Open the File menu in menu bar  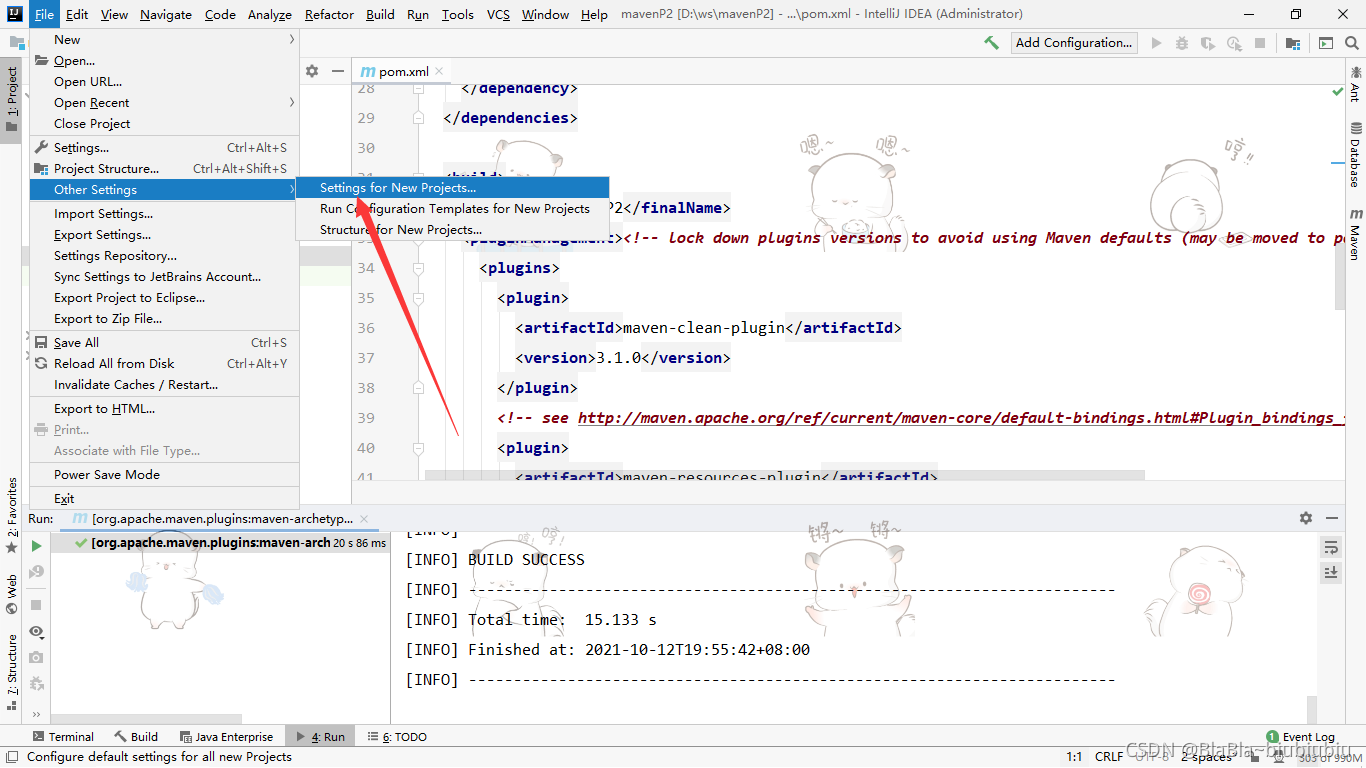tap(44, 14)
